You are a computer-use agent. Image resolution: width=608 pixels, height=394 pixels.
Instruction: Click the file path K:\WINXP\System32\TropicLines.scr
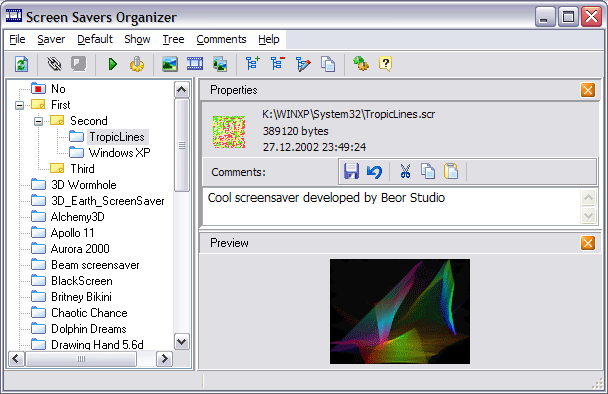coord(349,114)
